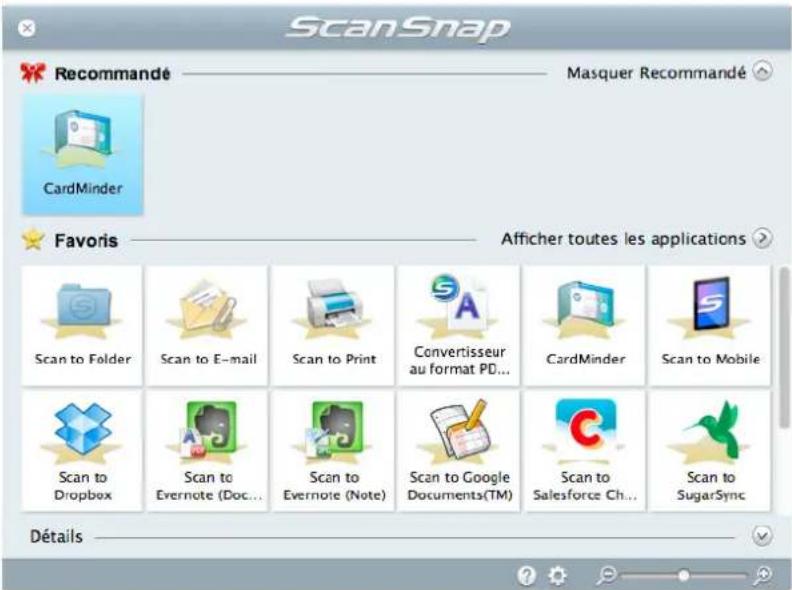792x590 pixels.
Task: Open help with question mark icon
Action: coord(526,575)
